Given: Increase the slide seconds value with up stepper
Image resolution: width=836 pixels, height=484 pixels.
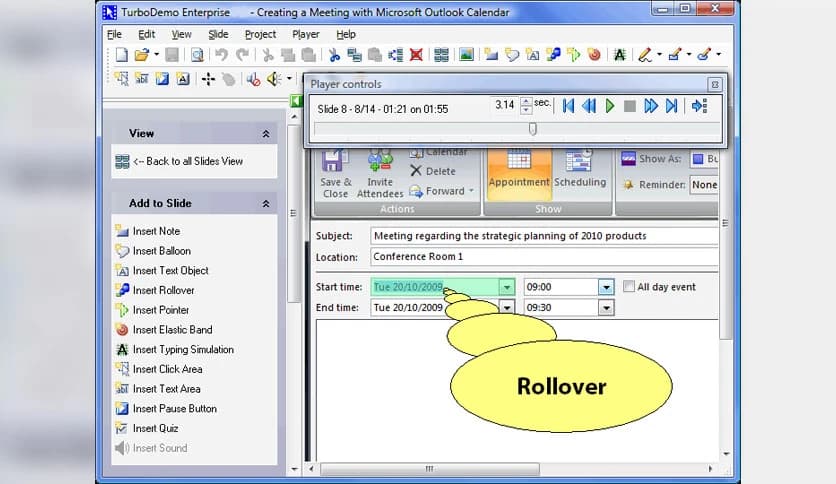Looking at the screenshot, I should 526,101.
